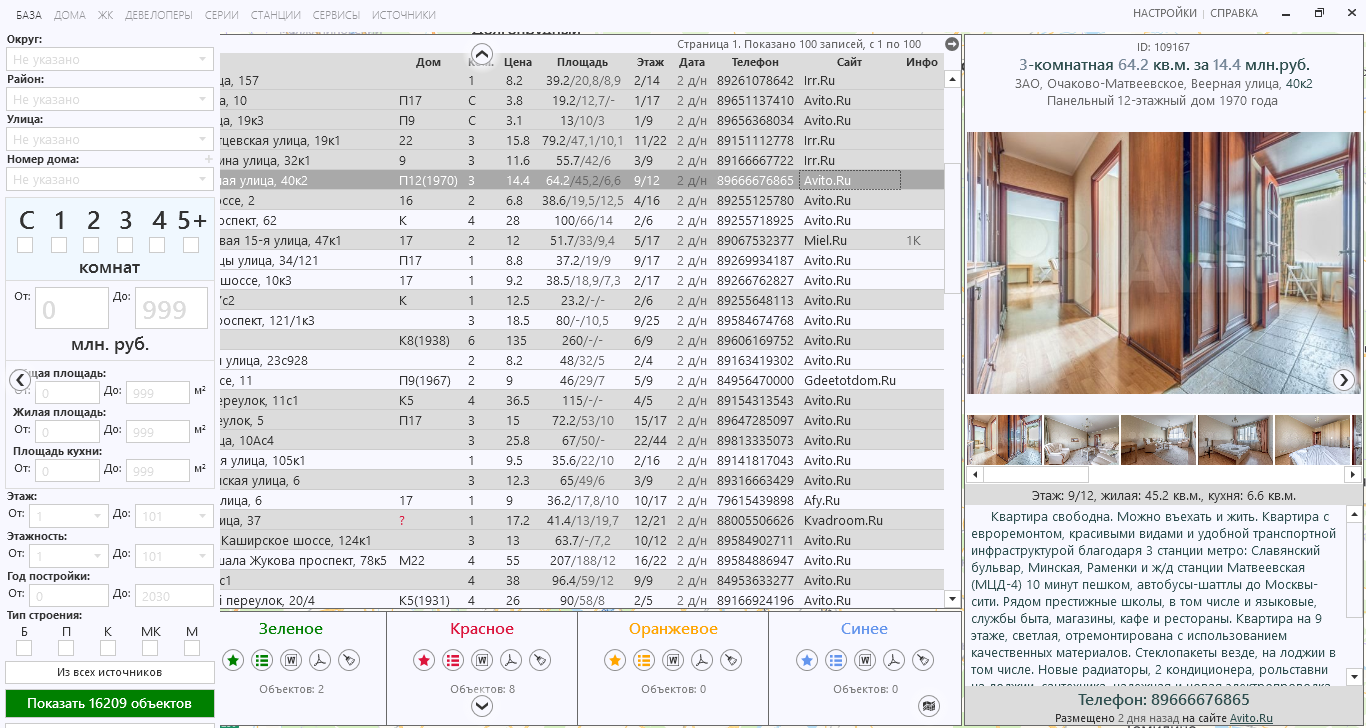Show next photo in apartment gallery

click(1344, 380)
